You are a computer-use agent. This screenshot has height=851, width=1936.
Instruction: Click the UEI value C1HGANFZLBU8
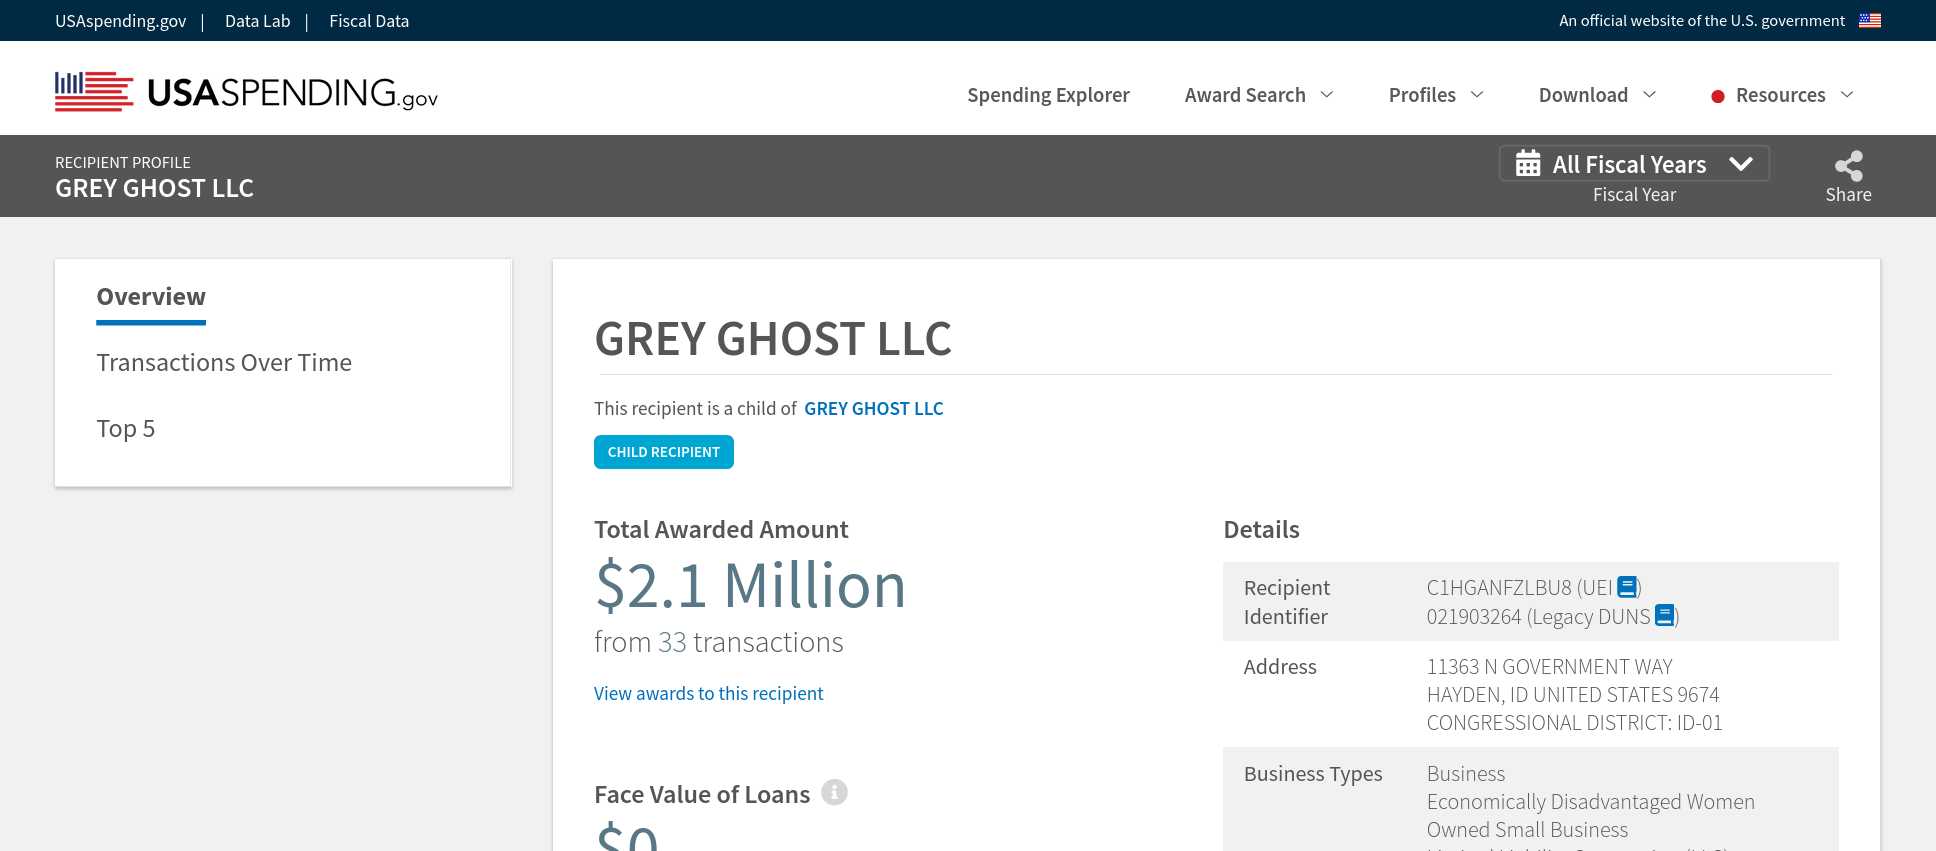(1499, 587)
